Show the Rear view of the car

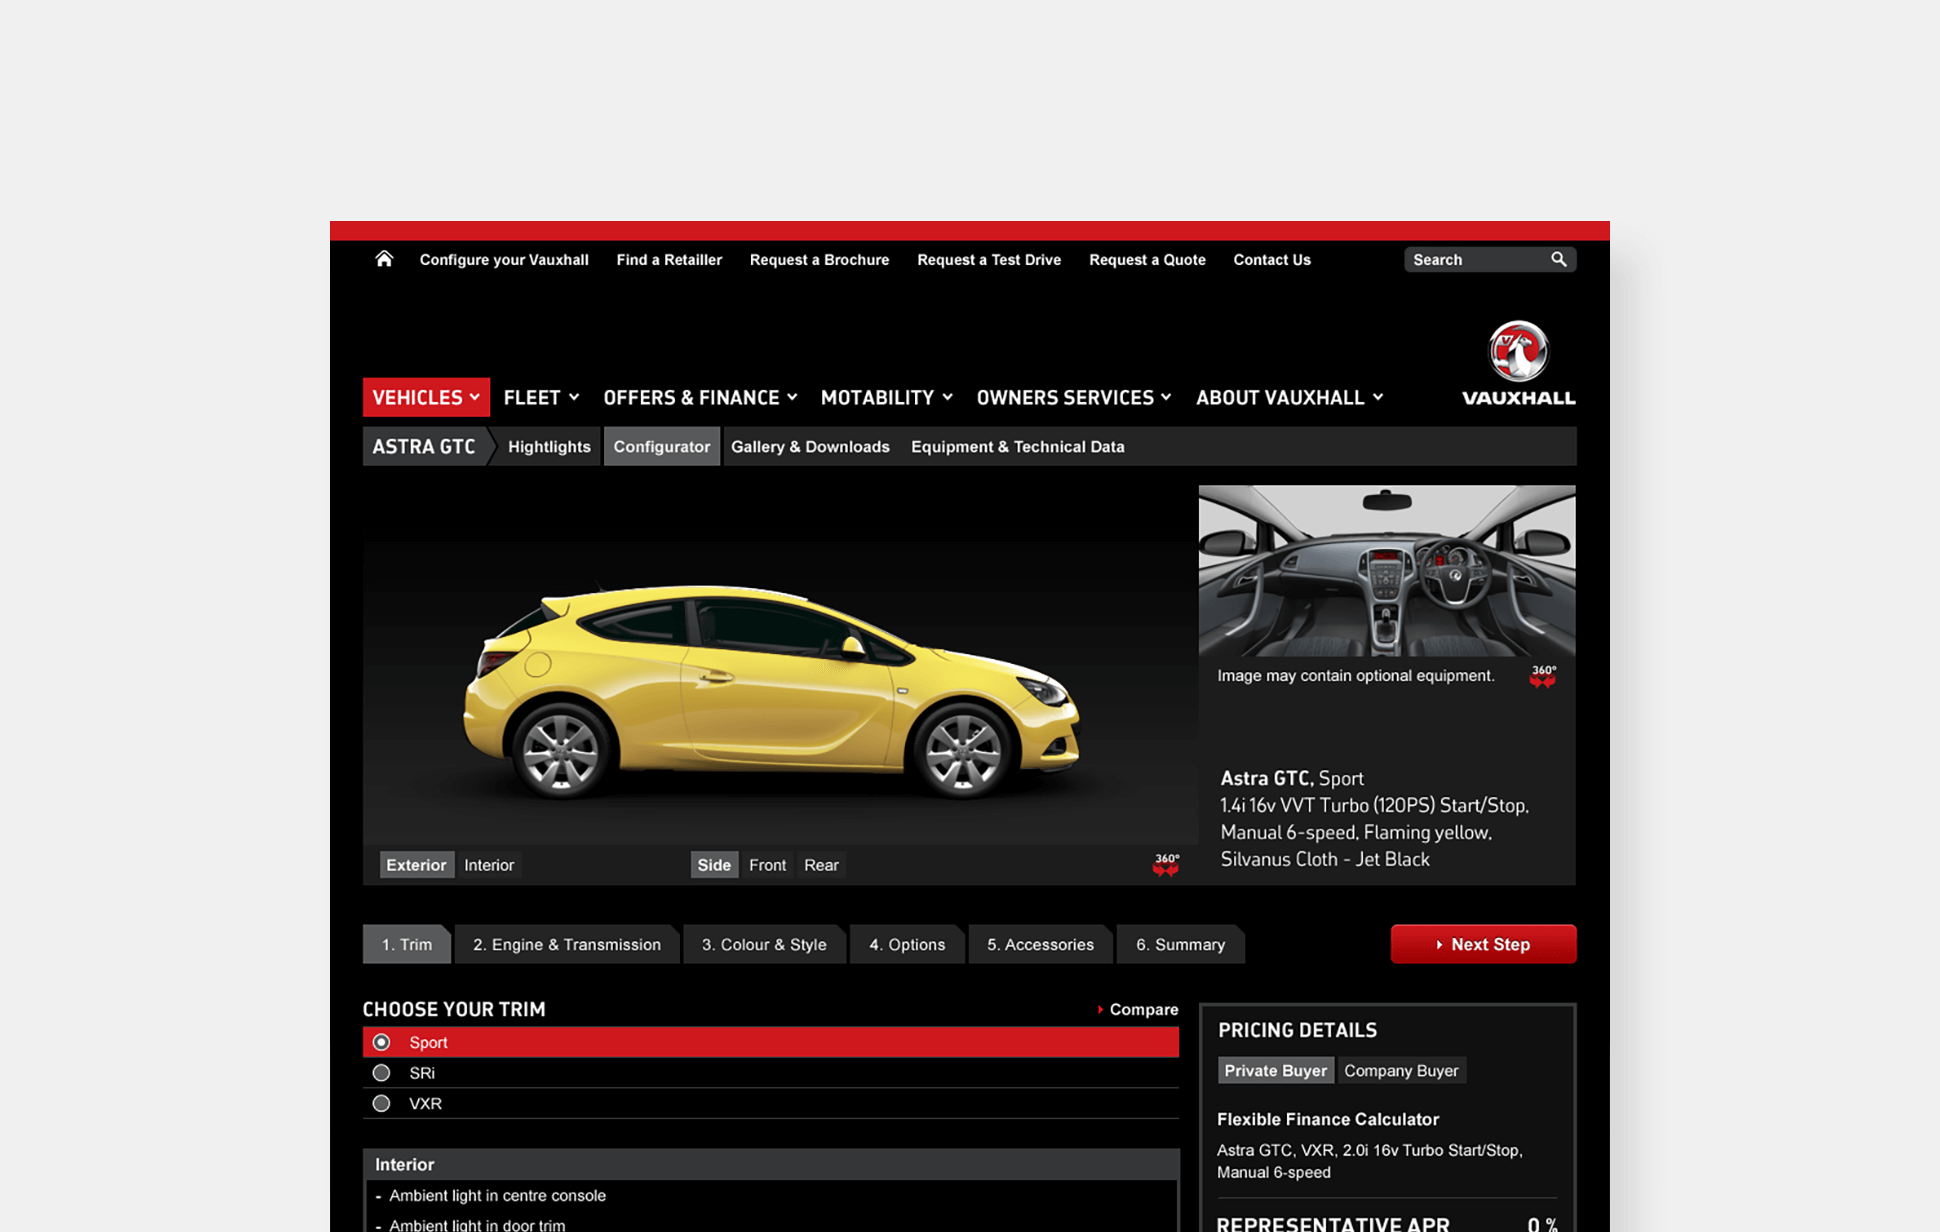click(x=821, y=864)
